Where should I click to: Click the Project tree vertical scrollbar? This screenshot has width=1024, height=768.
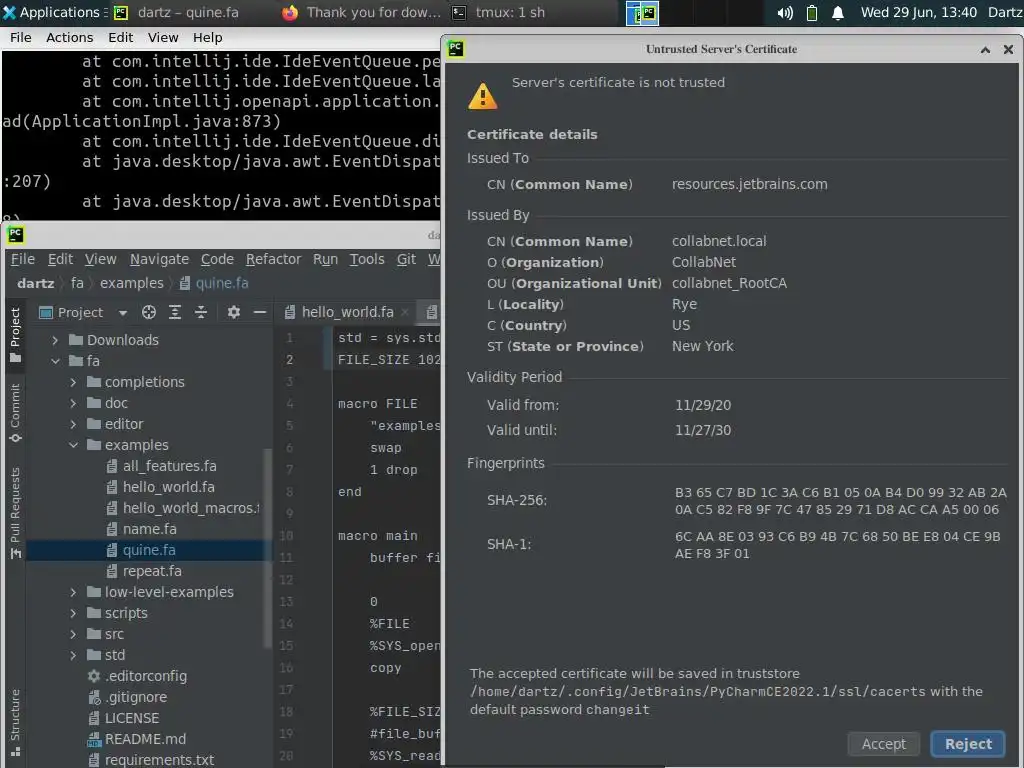point(266,549)
